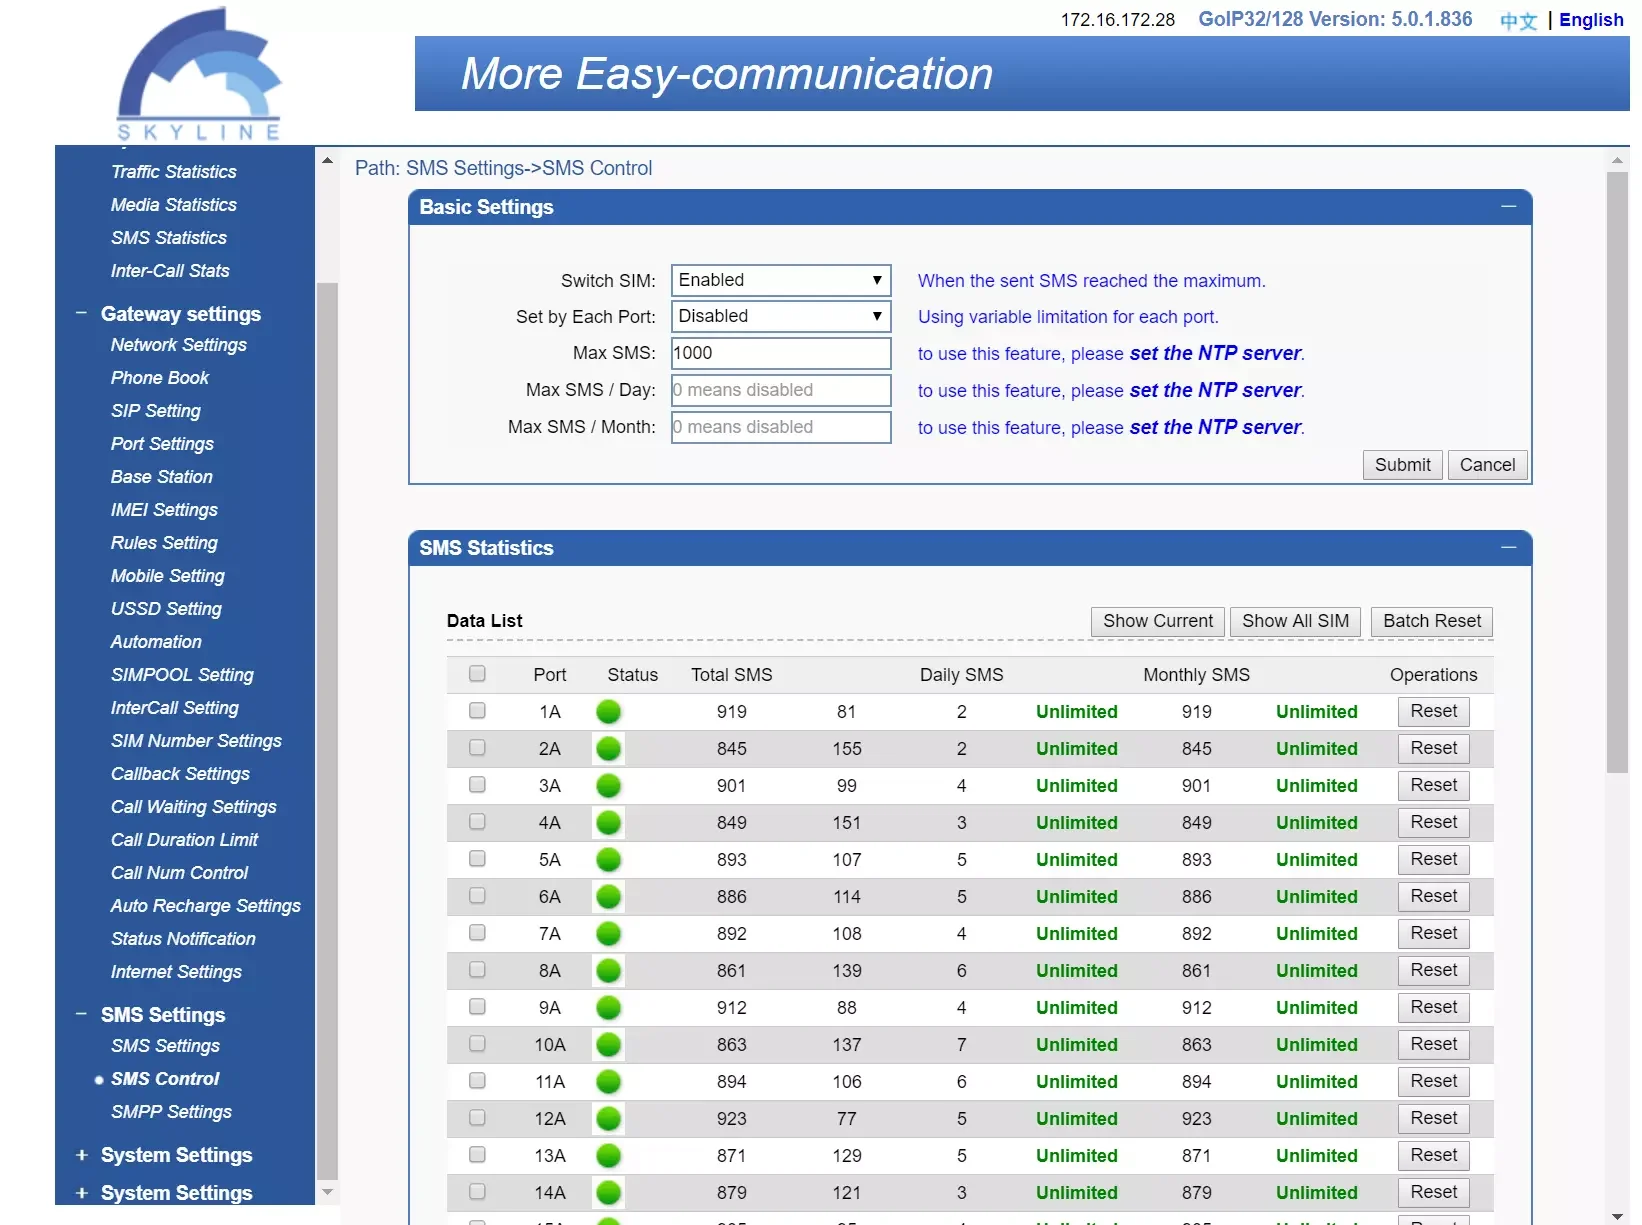The image size is (1642, 1225).
Task: Click the sidebar scrollbar down arrow
Action: pyautogui.click(x=327, y=1192)
